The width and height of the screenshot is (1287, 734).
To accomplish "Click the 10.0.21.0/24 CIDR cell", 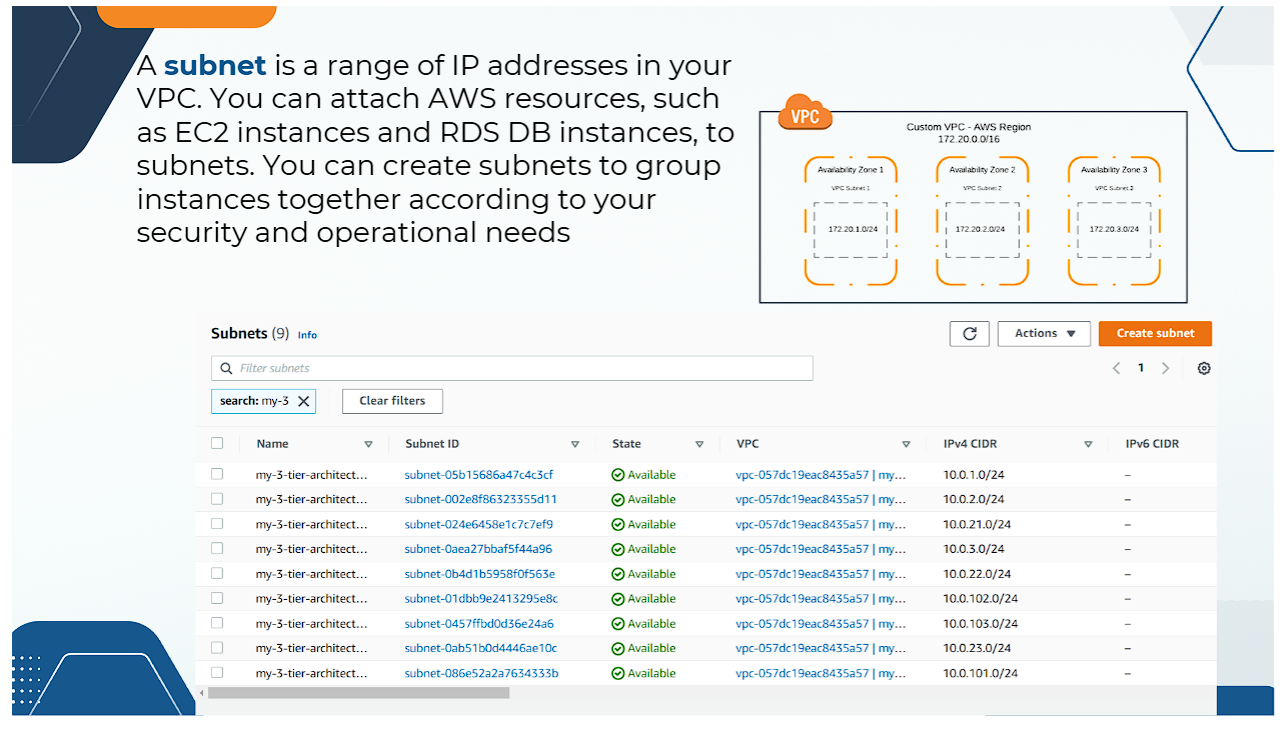I will tap(977, 524).
